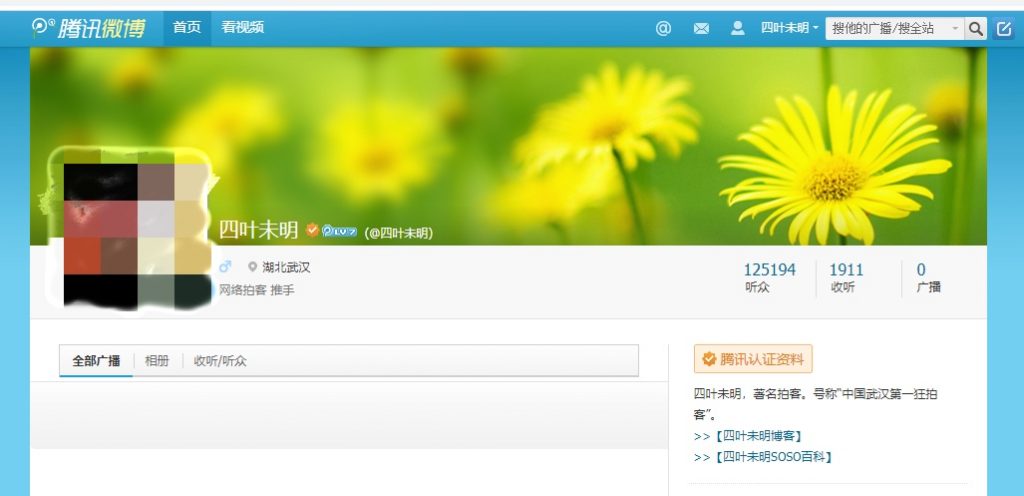Go to 首页 in the top navigation

187,28
